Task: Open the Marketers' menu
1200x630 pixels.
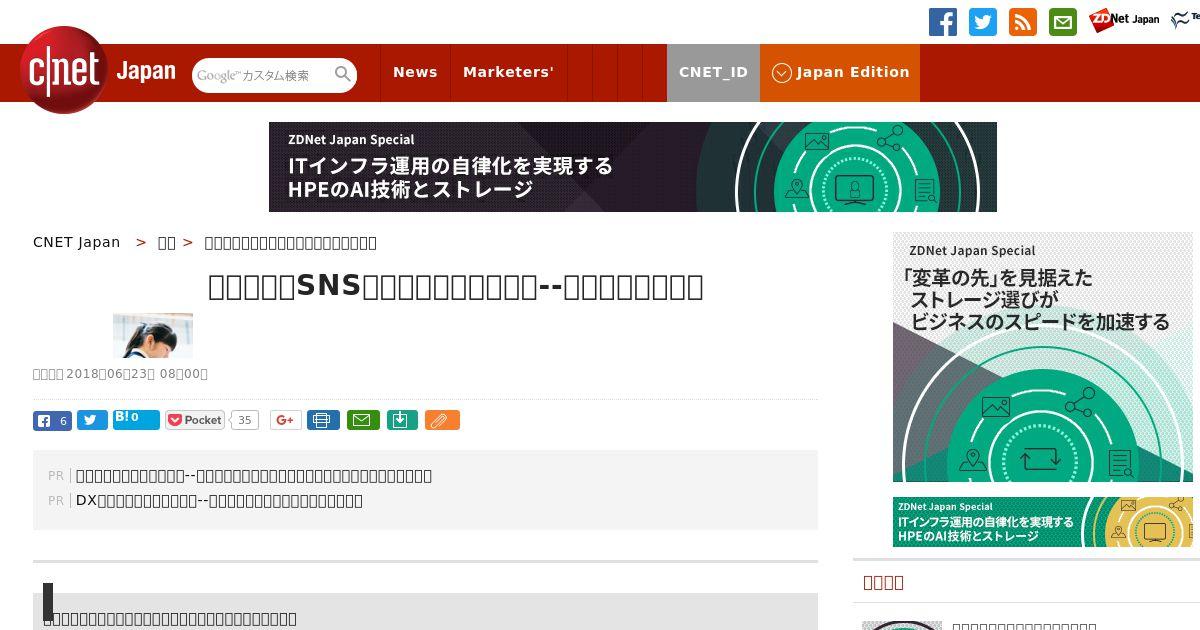Action: coord(508,73)
